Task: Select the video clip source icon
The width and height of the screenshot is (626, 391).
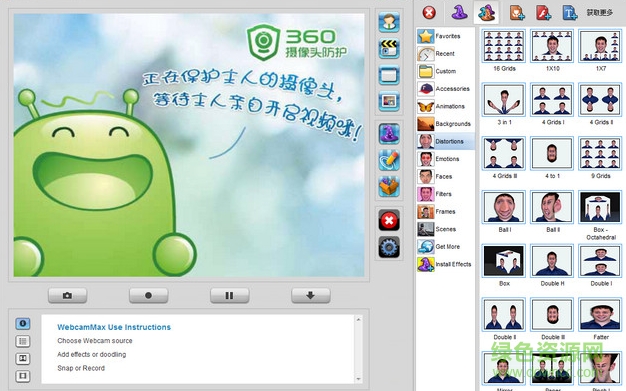Action: pyautogui.click(x=389, y=49)
